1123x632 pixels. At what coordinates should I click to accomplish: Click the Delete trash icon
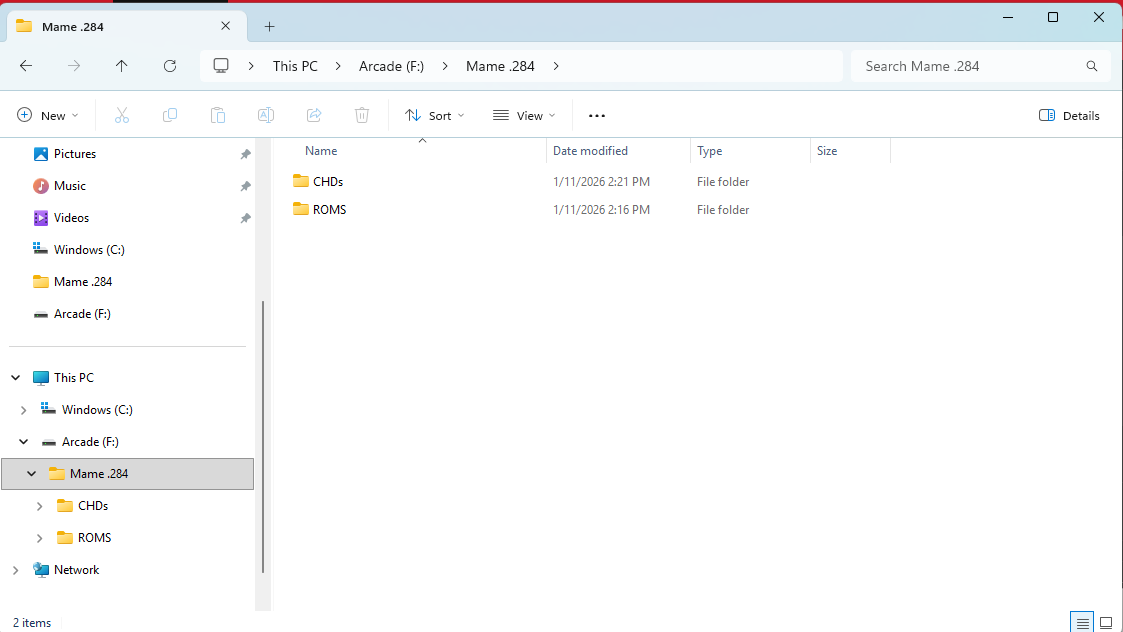(362, 116)
